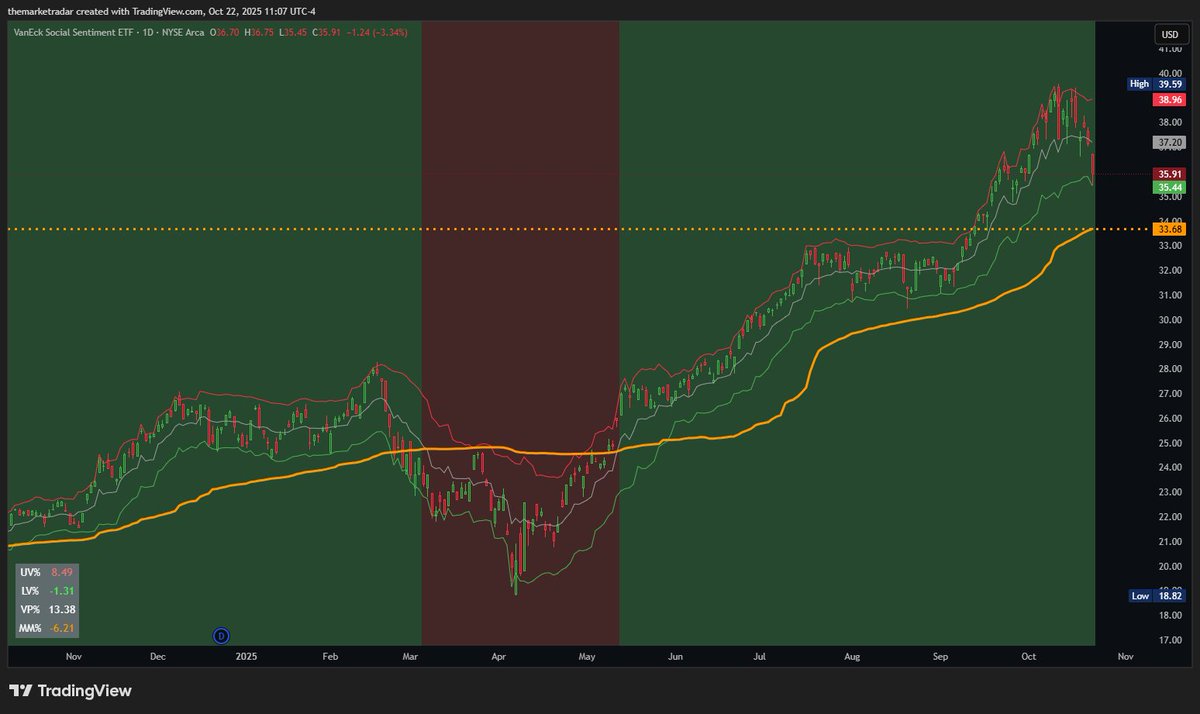Click the 35.91 current price label
This screenshot has height=714, width=1200.
(1169, 173)
